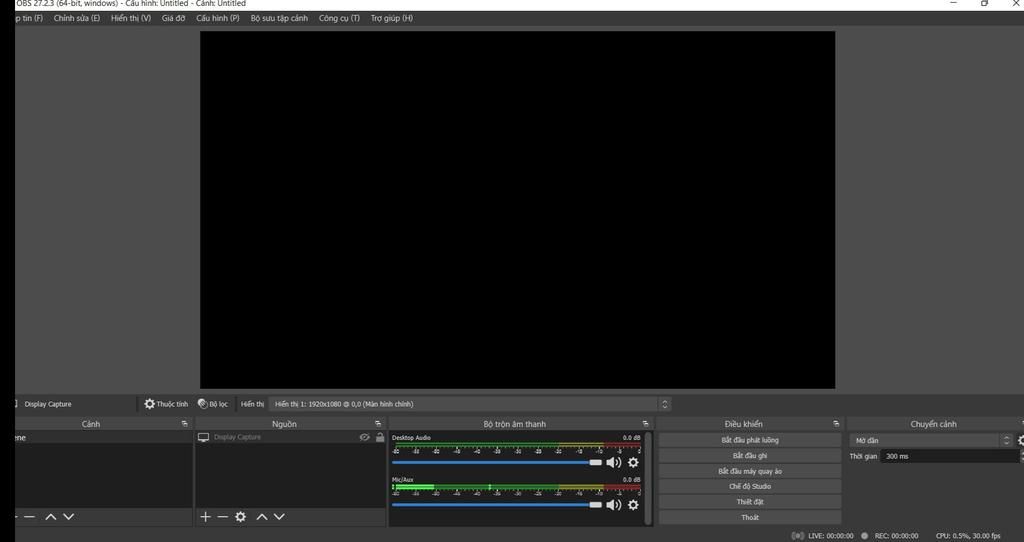Toggle visibility eye of Display Capture
The height and width of the screenshot is (542, 1024).
point(364,438)
